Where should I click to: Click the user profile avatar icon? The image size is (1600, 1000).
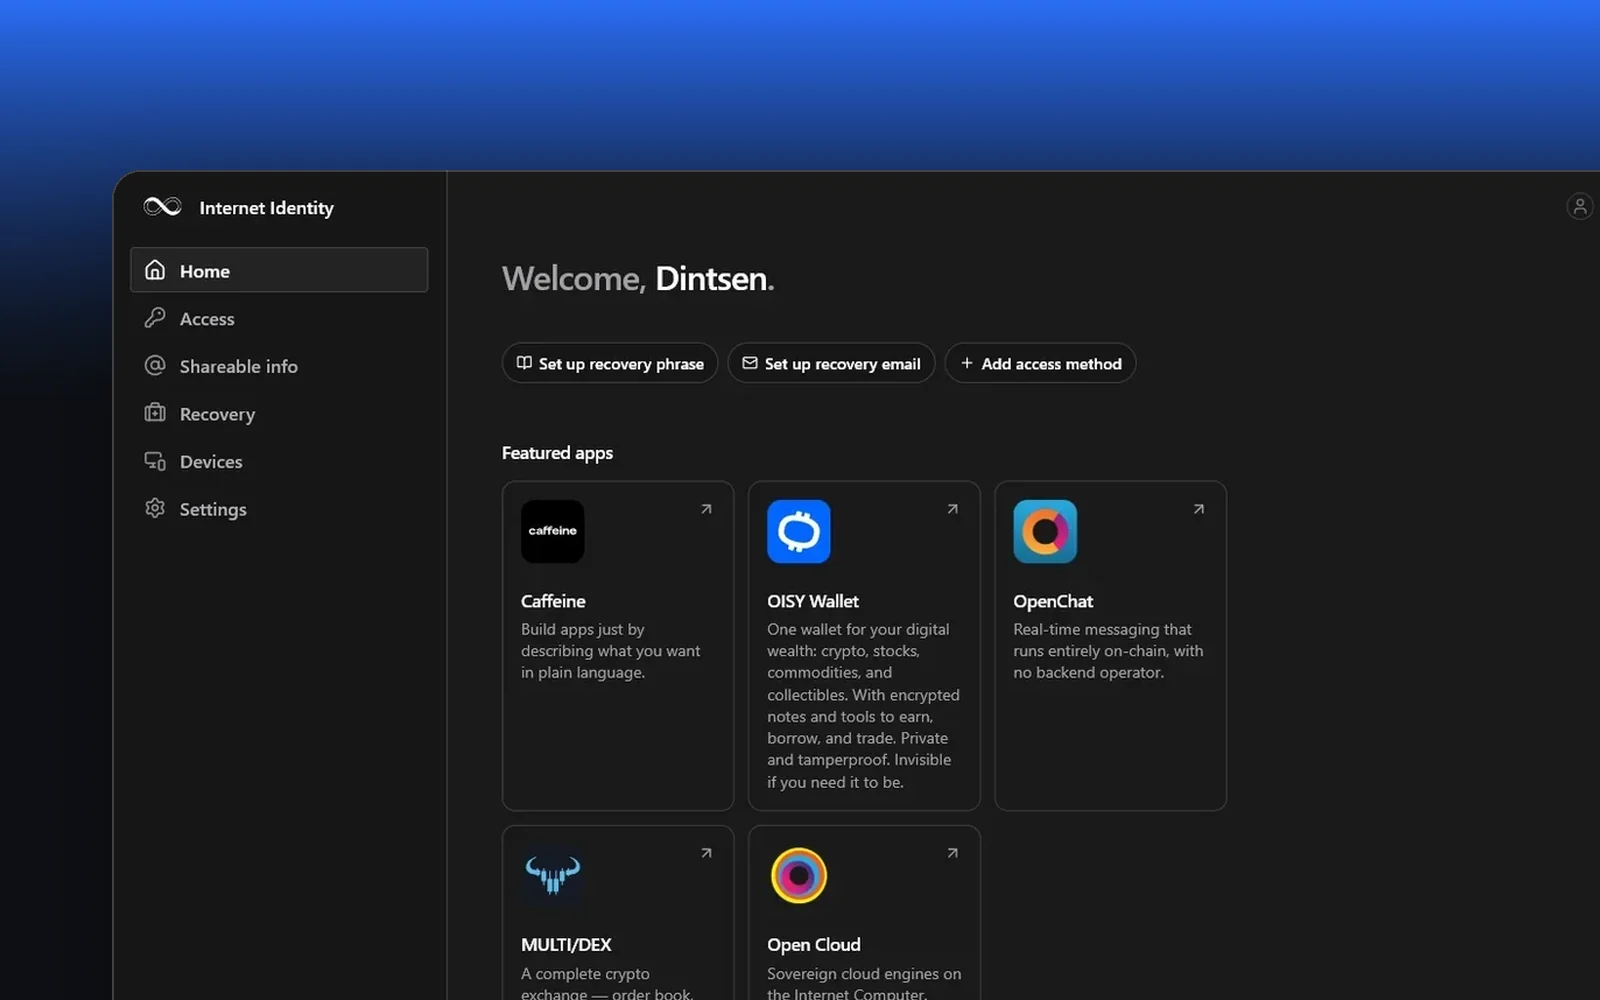pos(1579,207)
